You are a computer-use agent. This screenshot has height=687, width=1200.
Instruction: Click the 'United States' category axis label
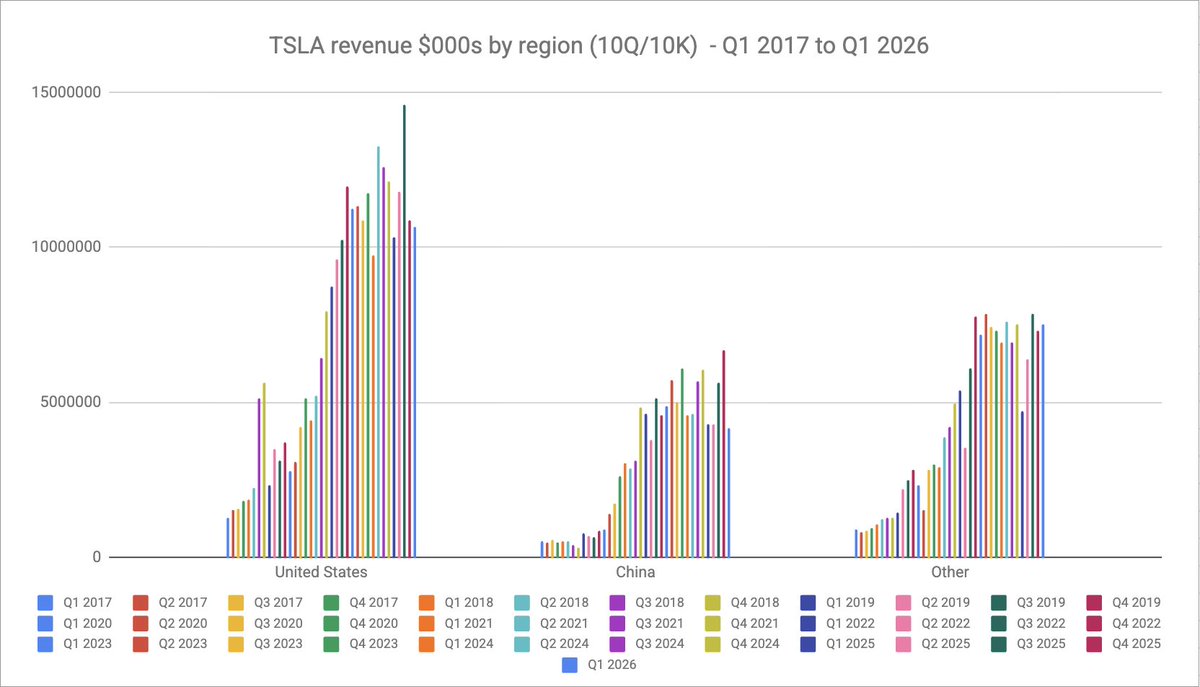[x=321, y=572]
